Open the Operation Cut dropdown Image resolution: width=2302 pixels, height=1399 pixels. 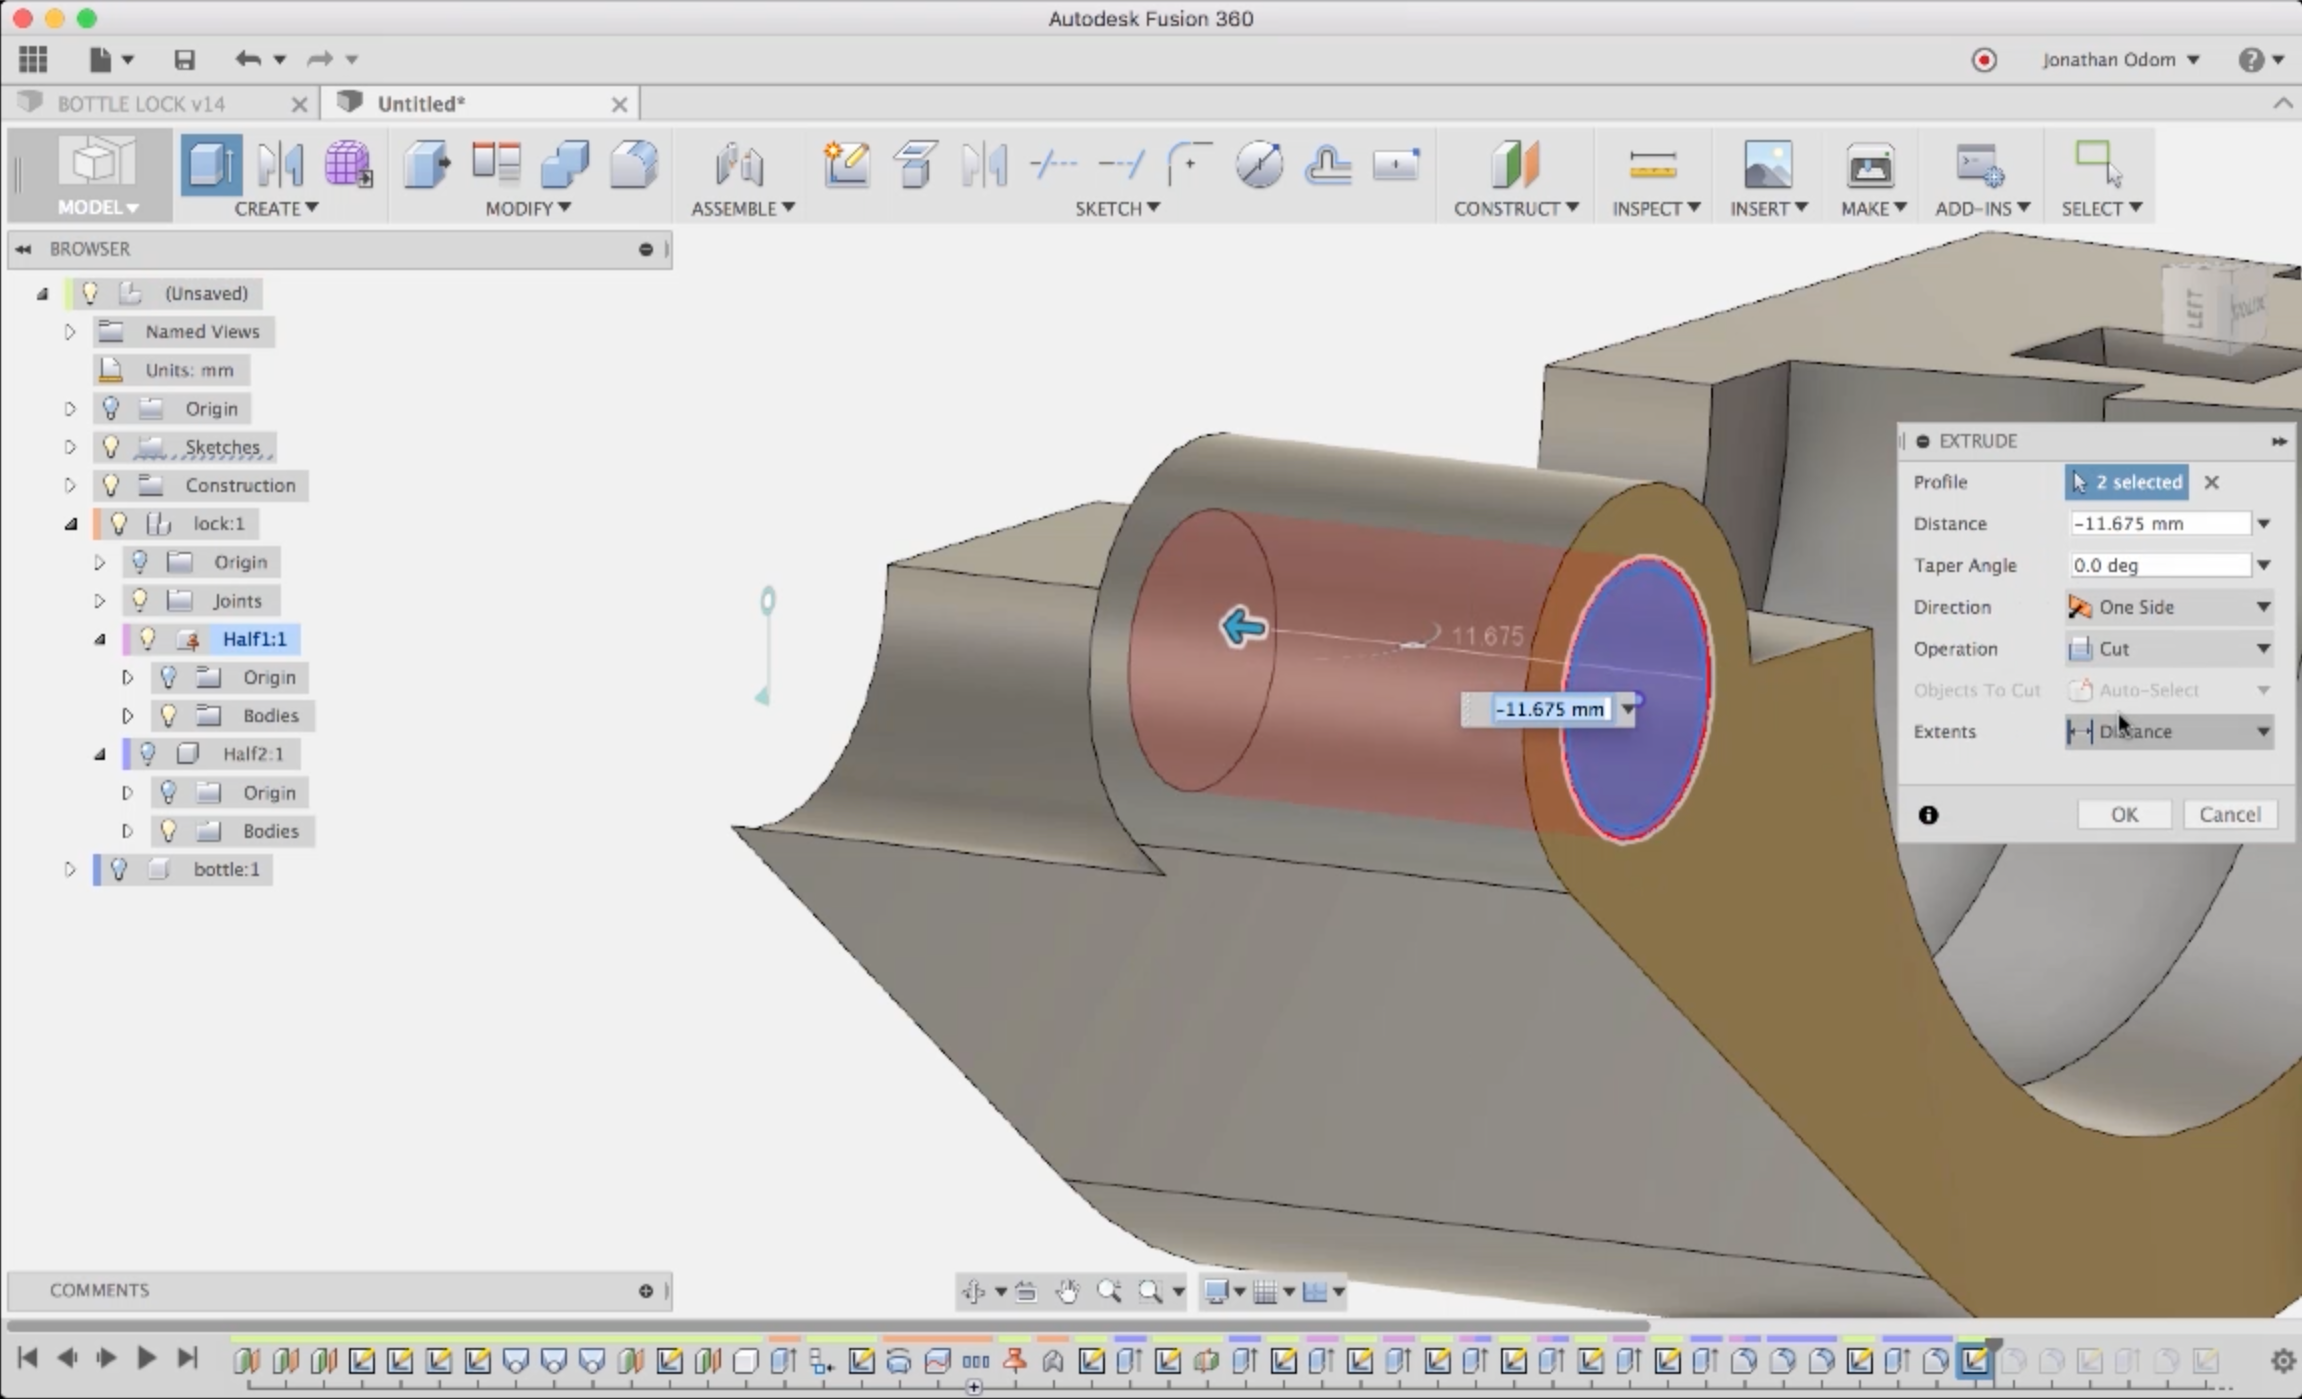click(2168, 649)
